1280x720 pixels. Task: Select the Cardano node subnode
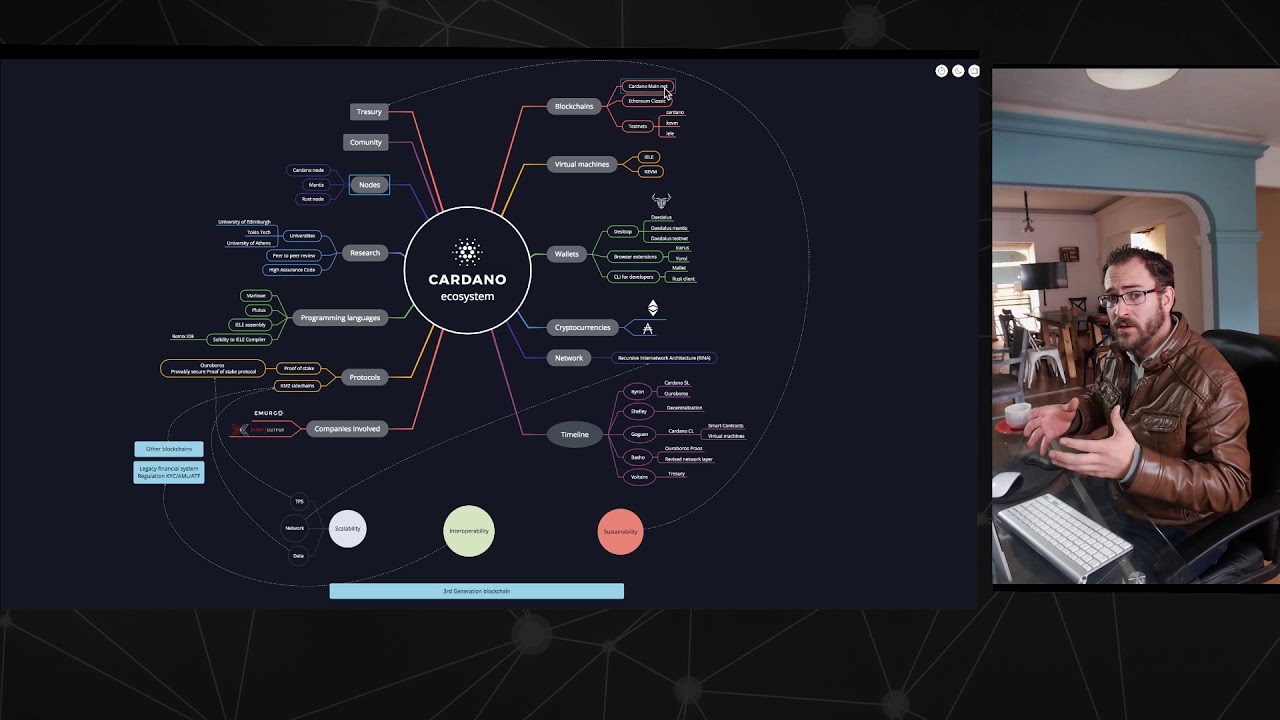click(308, 170)
